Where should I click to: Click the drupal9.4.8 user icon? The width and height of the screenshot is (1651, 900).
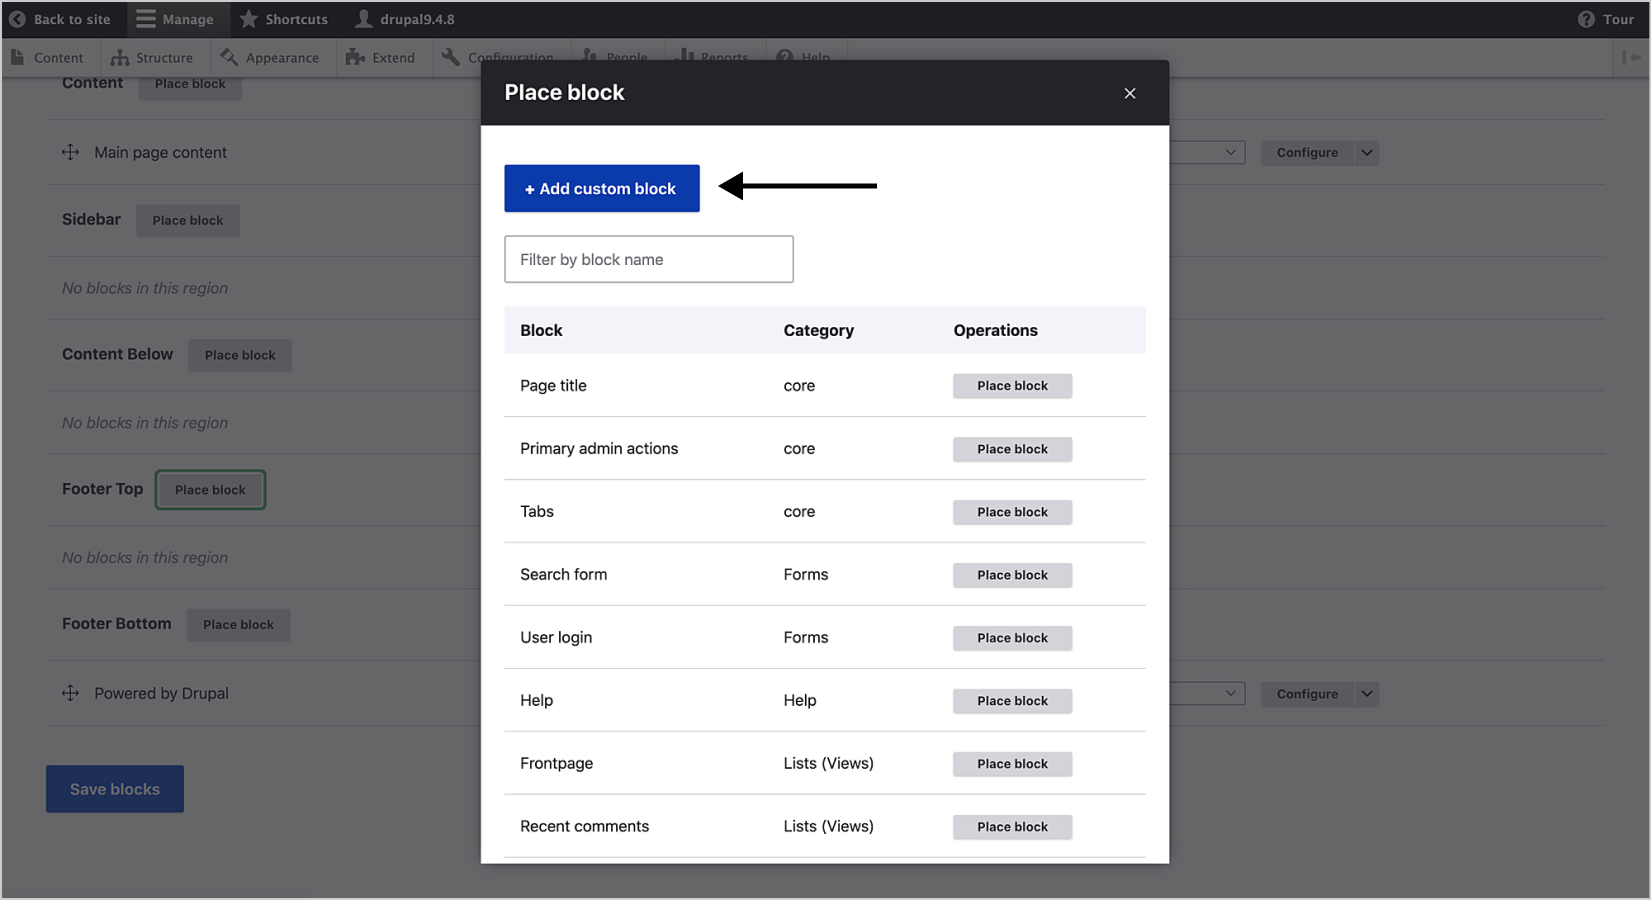[x=364, y=19]
